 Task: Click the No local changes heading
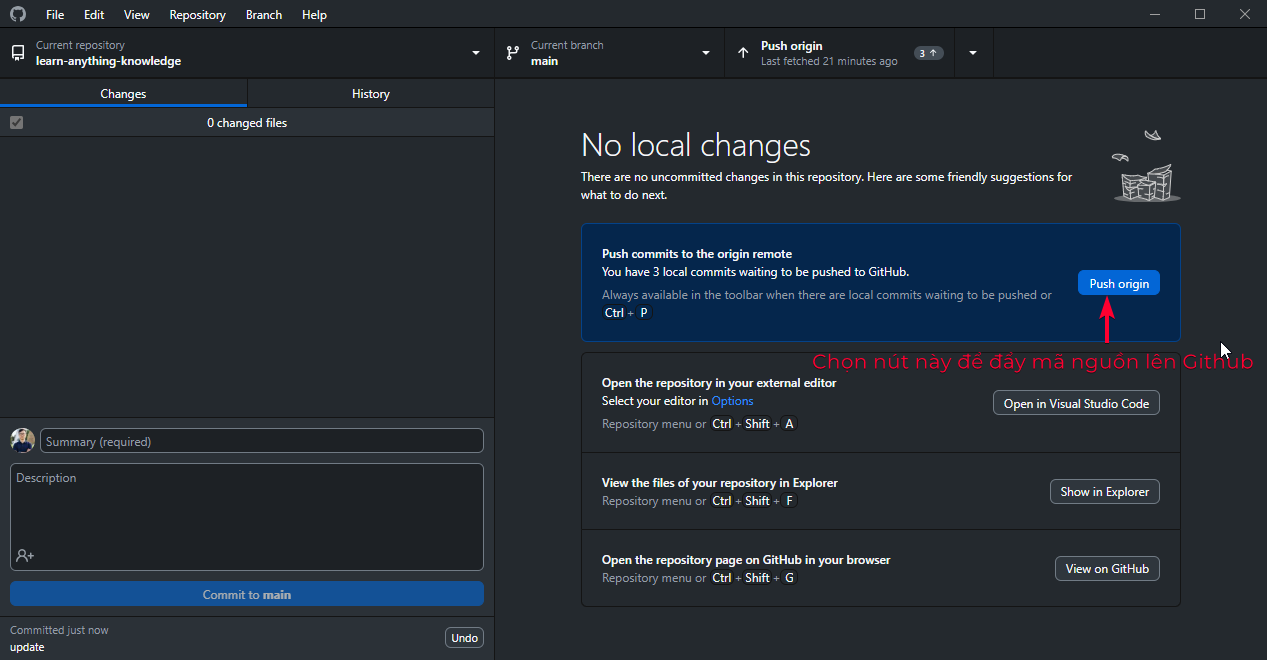point(696,146)
